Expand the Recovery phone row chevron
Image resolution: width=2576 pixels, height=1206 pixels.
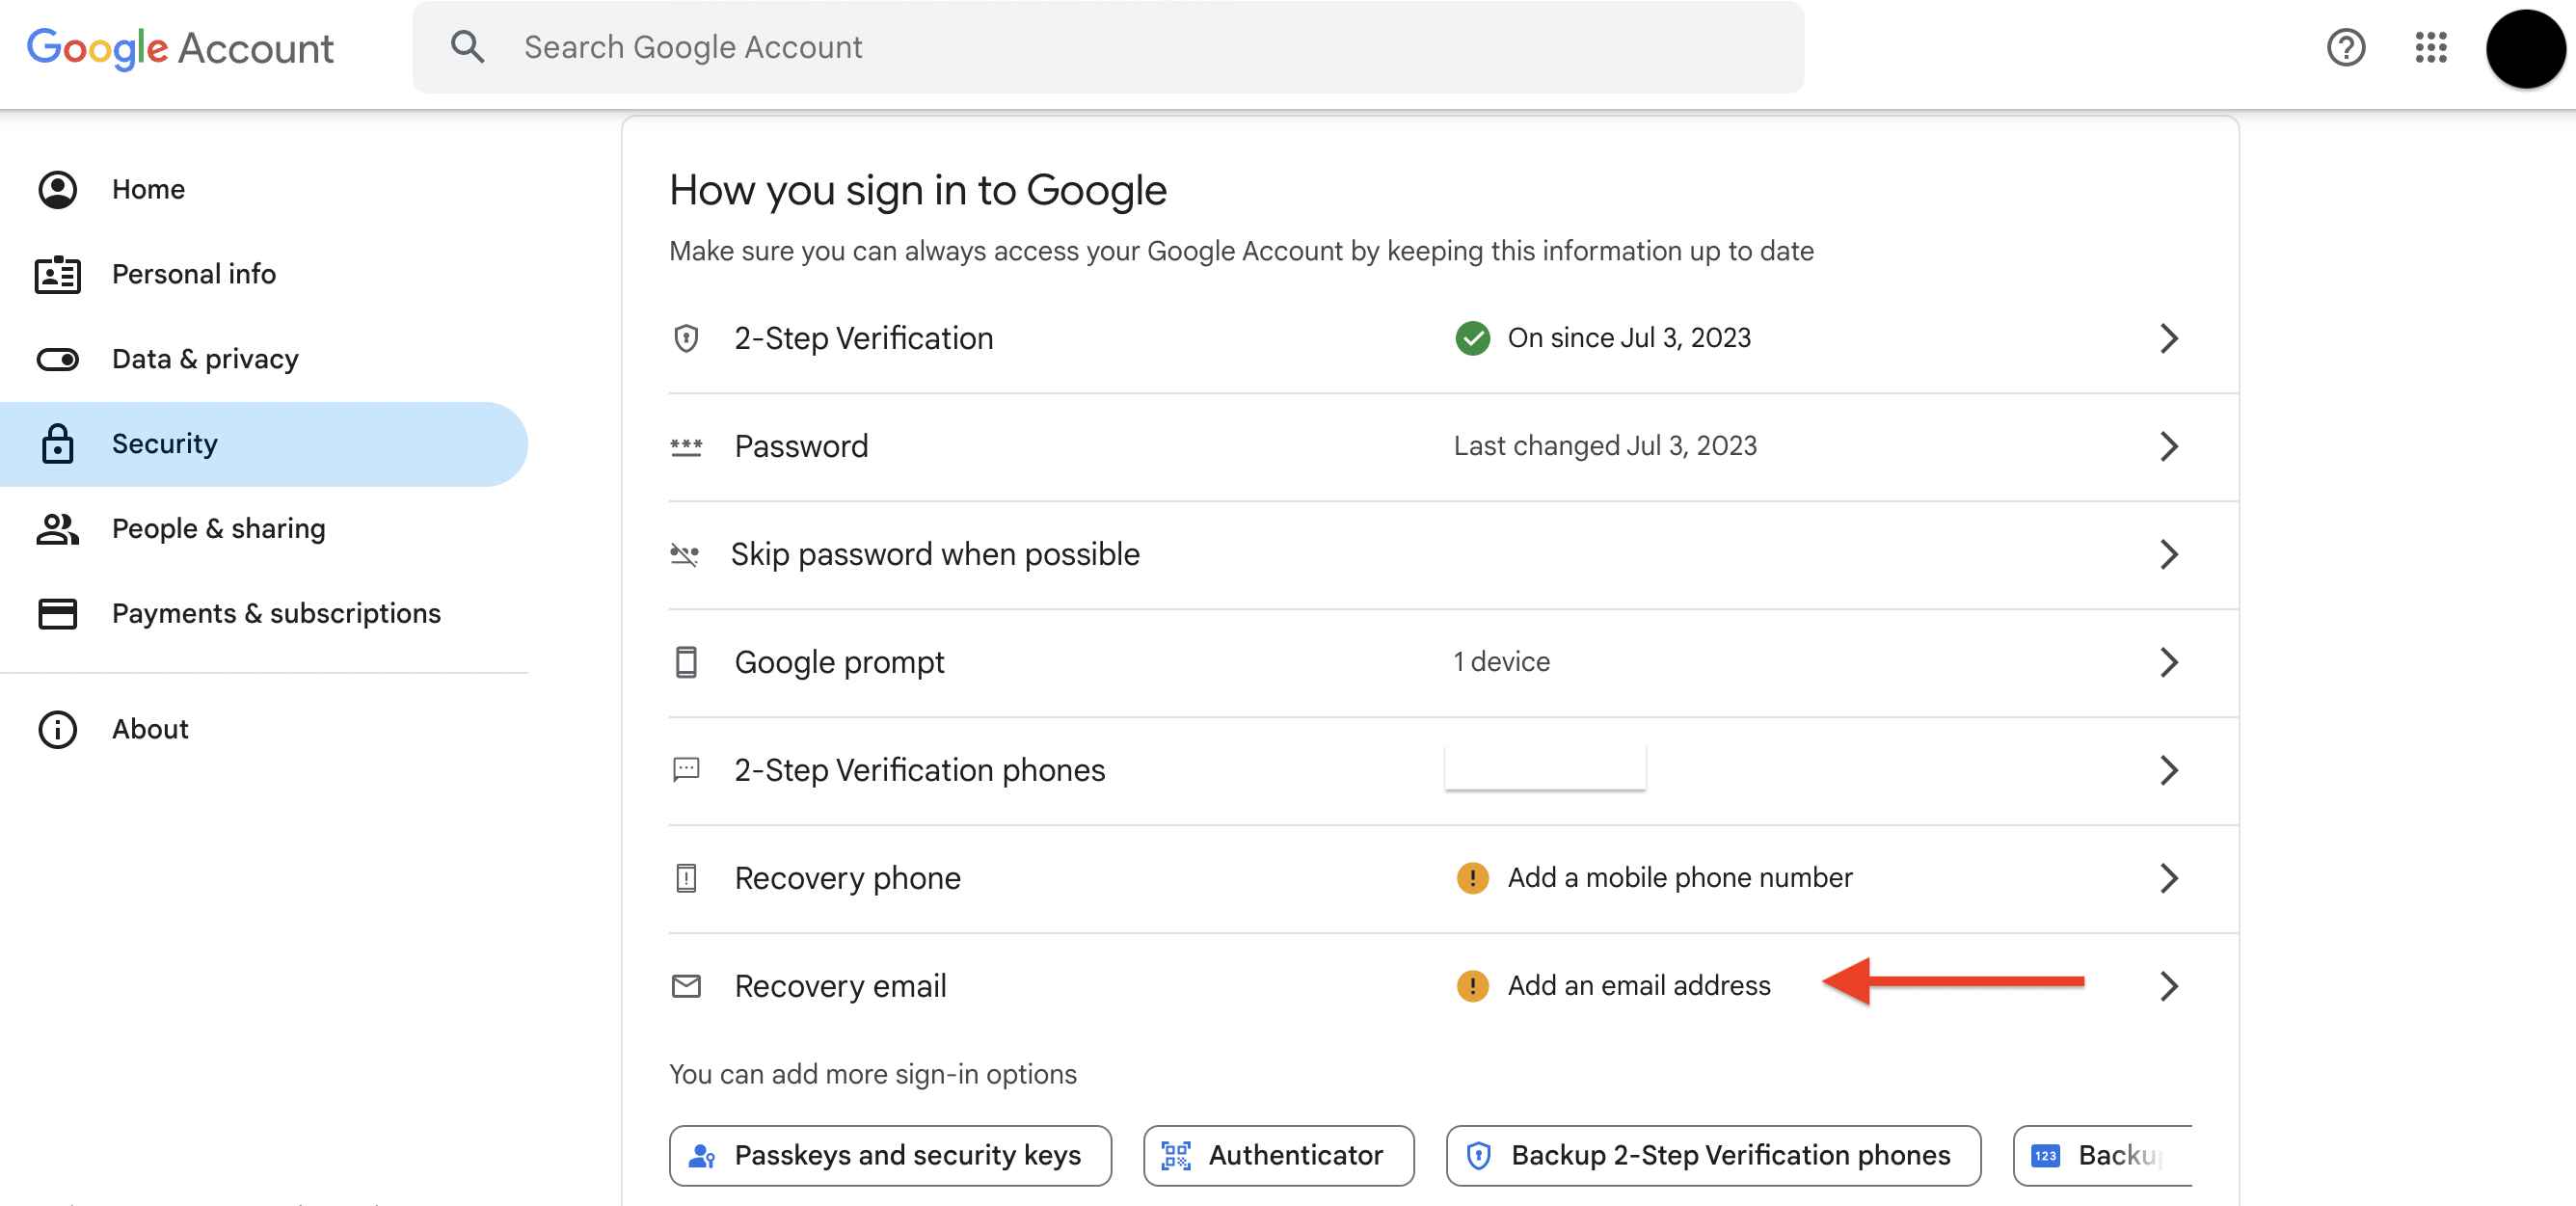2168,878
